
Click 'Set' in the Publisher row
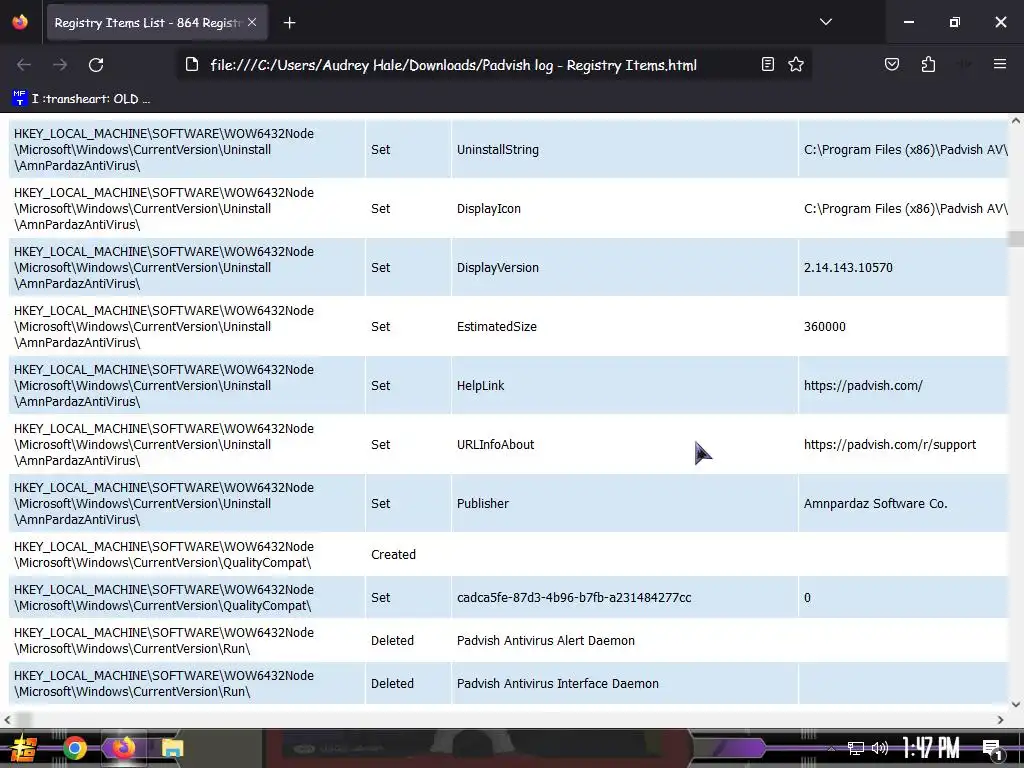point(380,504)
